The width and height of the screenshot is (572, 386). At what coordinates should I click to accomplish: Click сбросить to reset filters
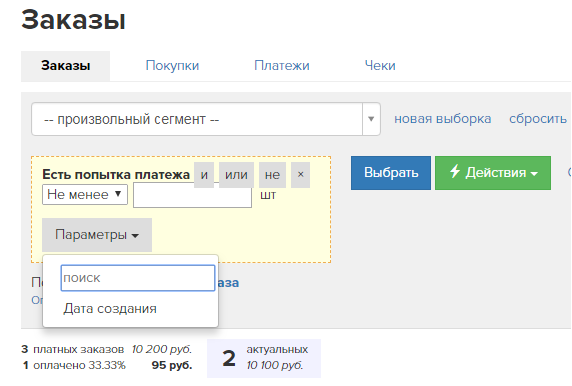[538, 119]
